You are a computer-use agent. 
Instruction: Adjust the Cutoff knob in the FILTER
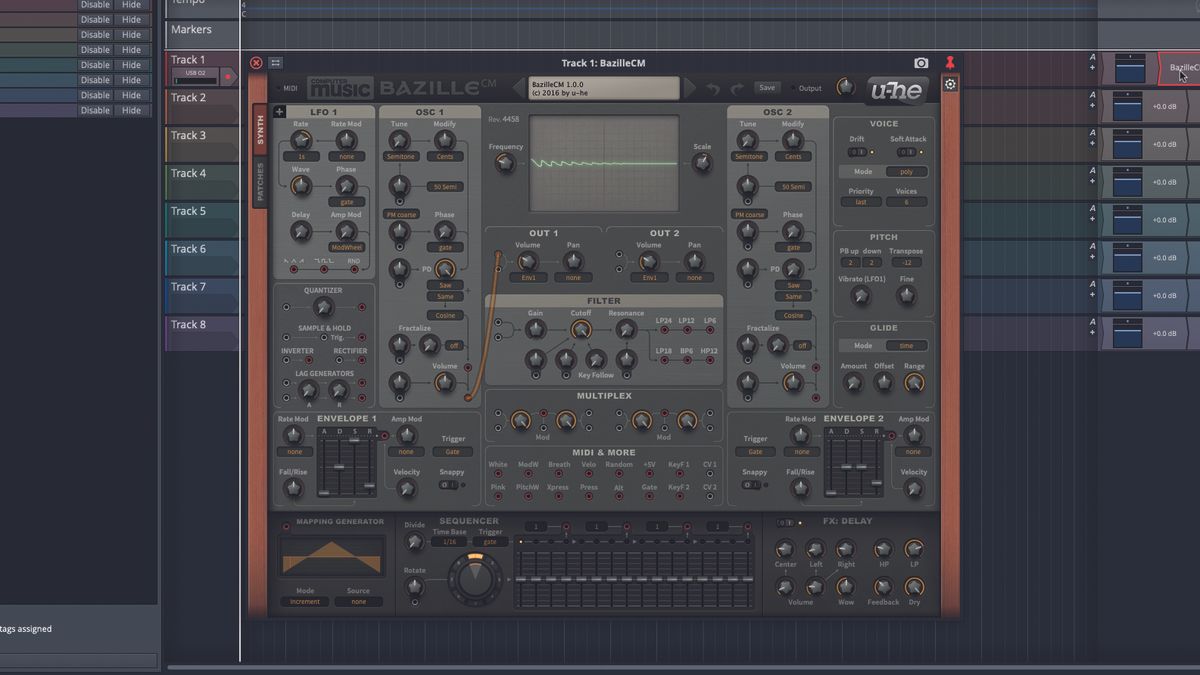tap(582, 331)
